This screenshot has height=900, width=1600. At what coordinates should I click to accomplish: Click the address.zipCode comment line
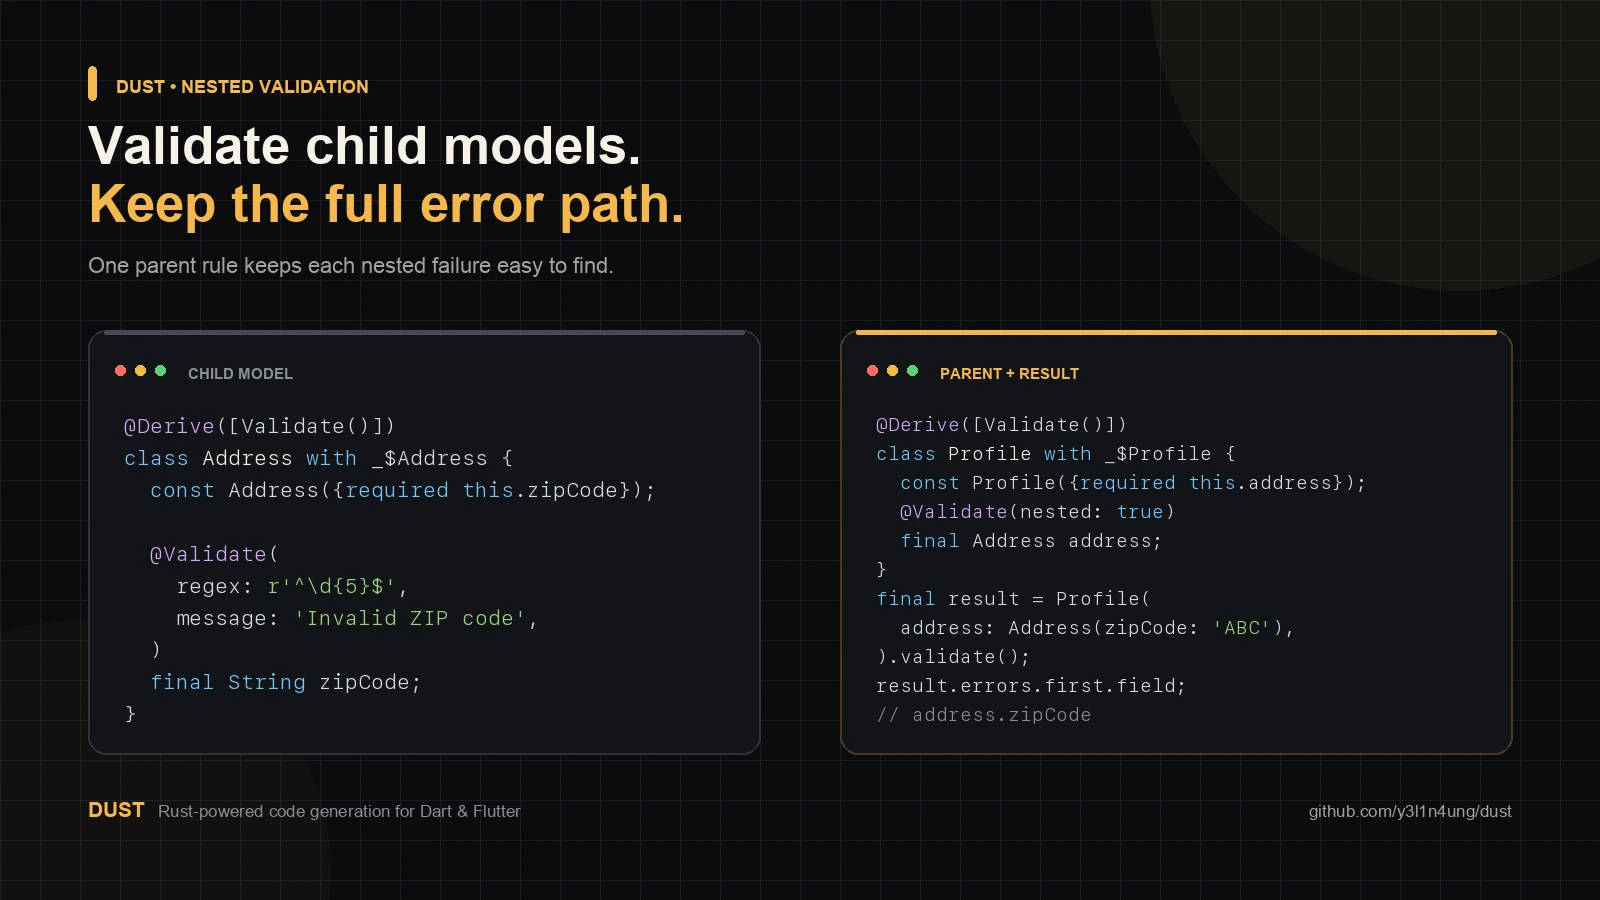click(984, 715)
